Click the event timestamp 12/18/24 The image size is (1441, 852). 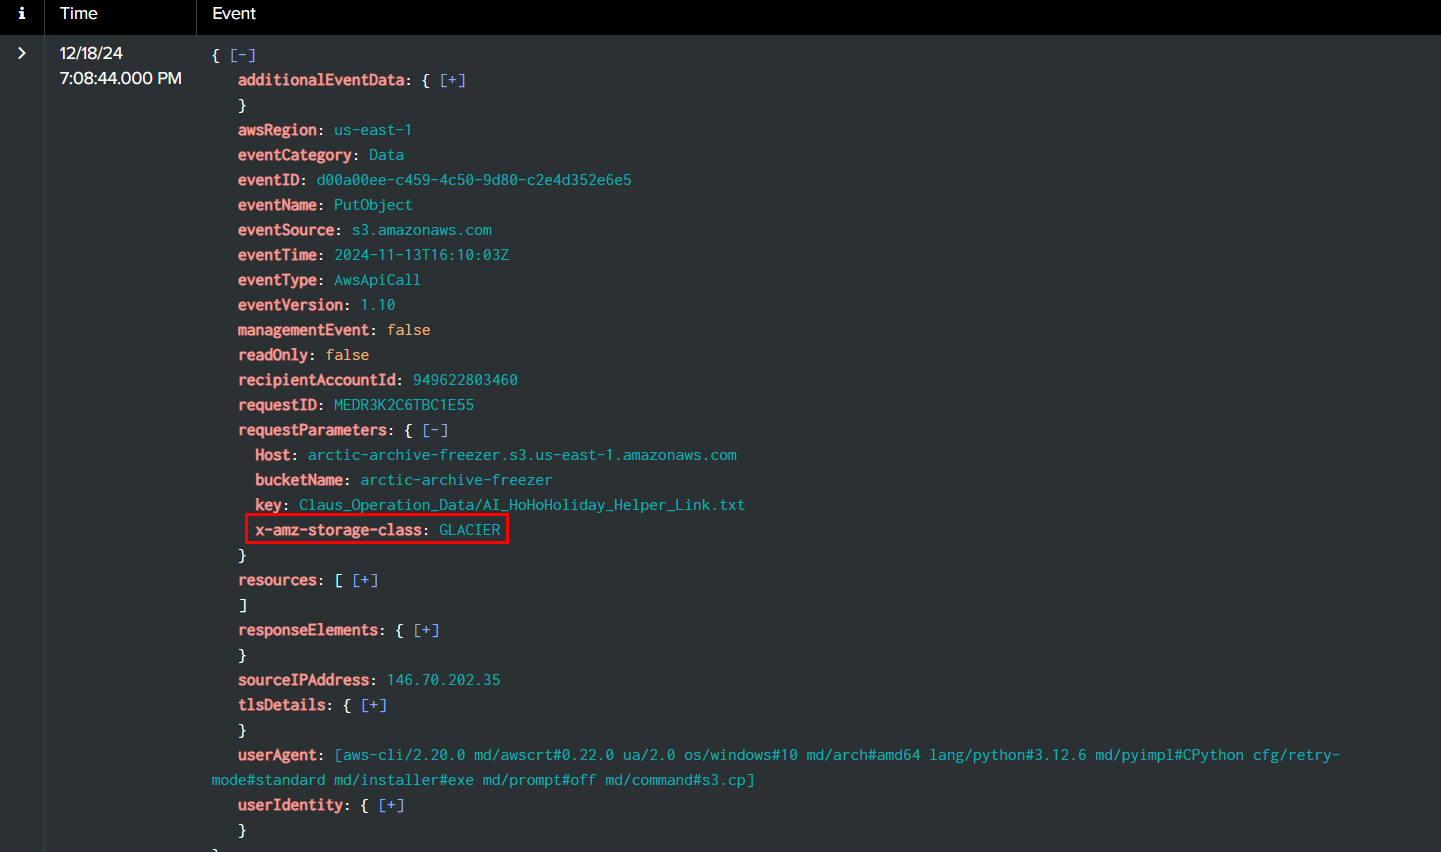coord(91,53)
